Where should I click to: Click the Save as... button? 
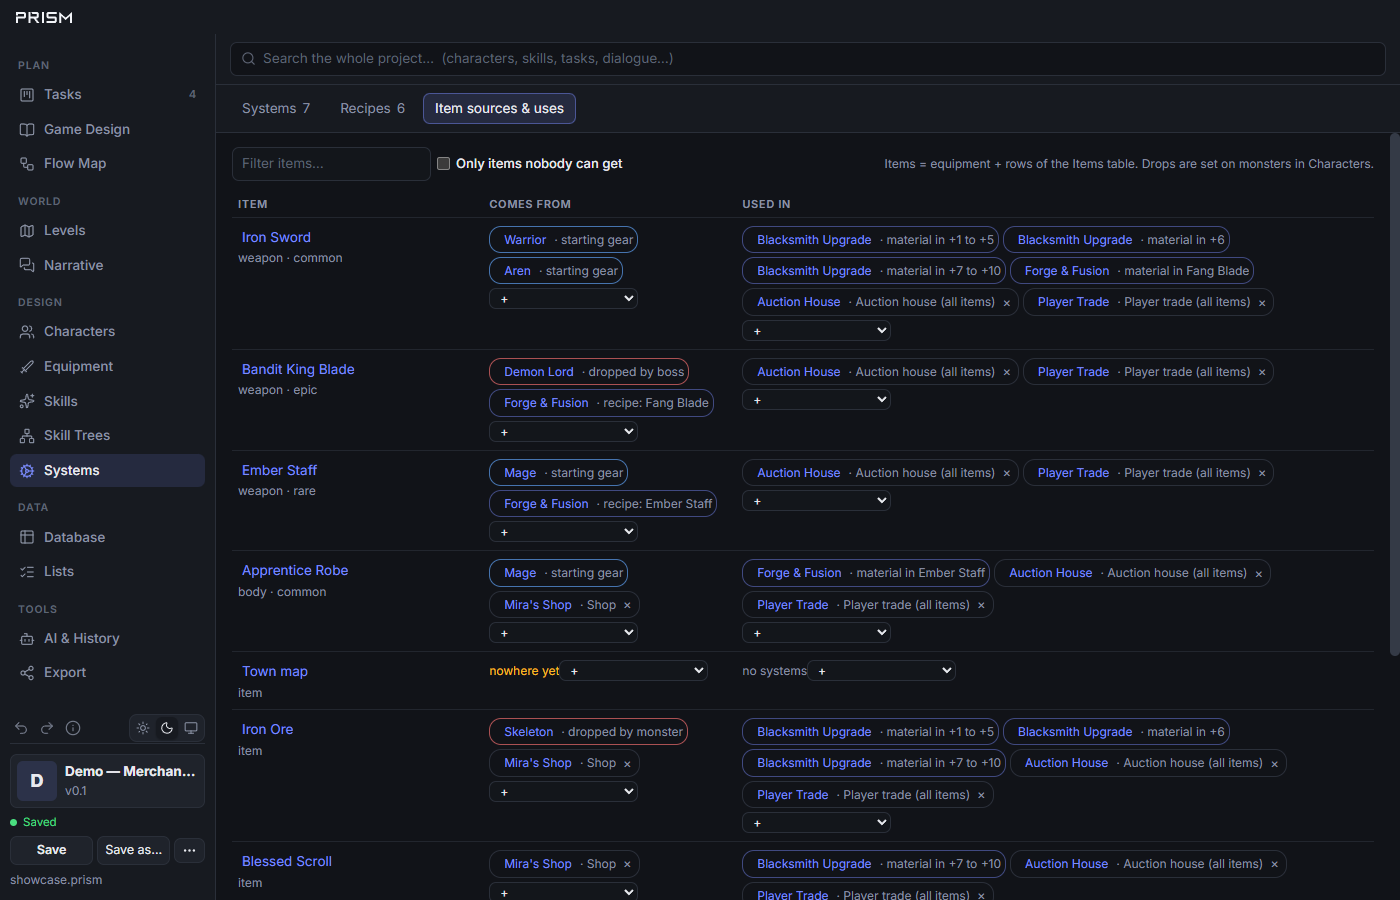pyautogui.click(x=133, y=850)
